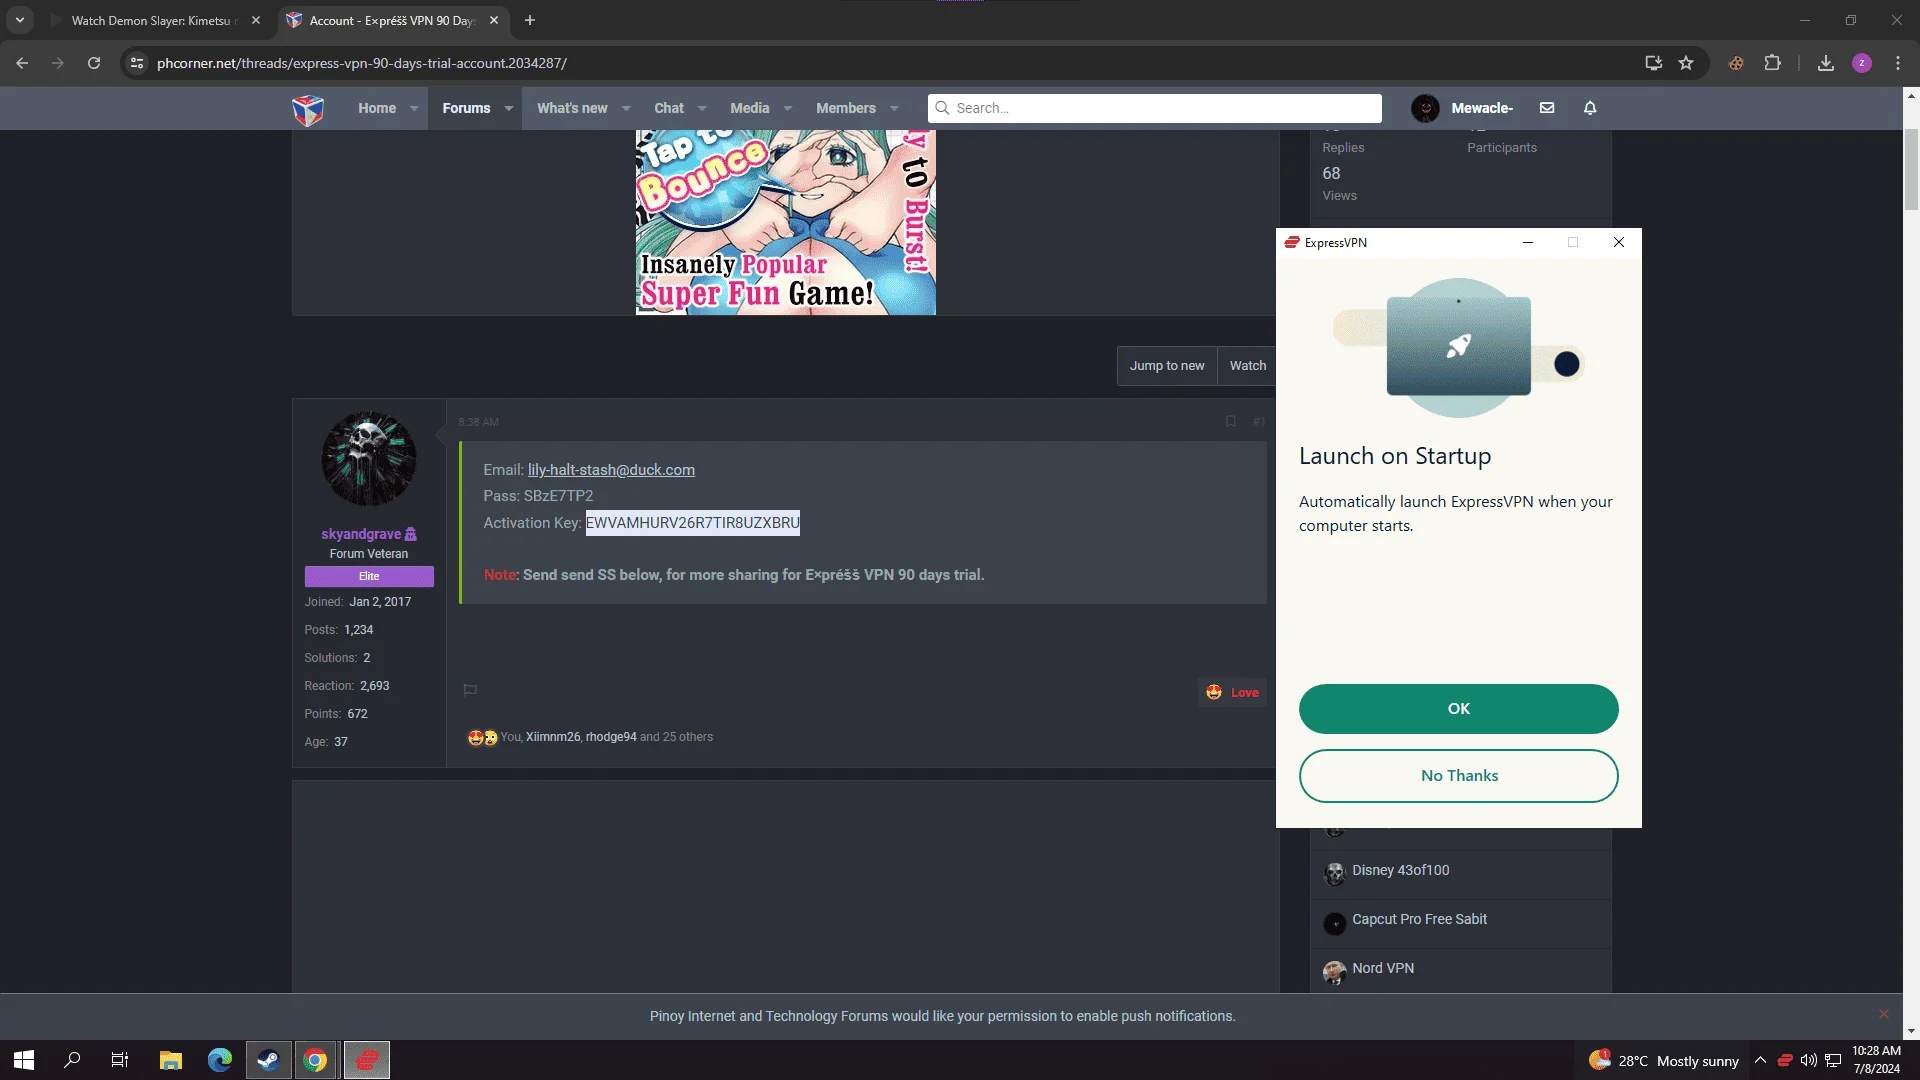Open the What's new navigation item
The height and width of the screenshot is (1080, 1920).
click(x=572, y=108)
